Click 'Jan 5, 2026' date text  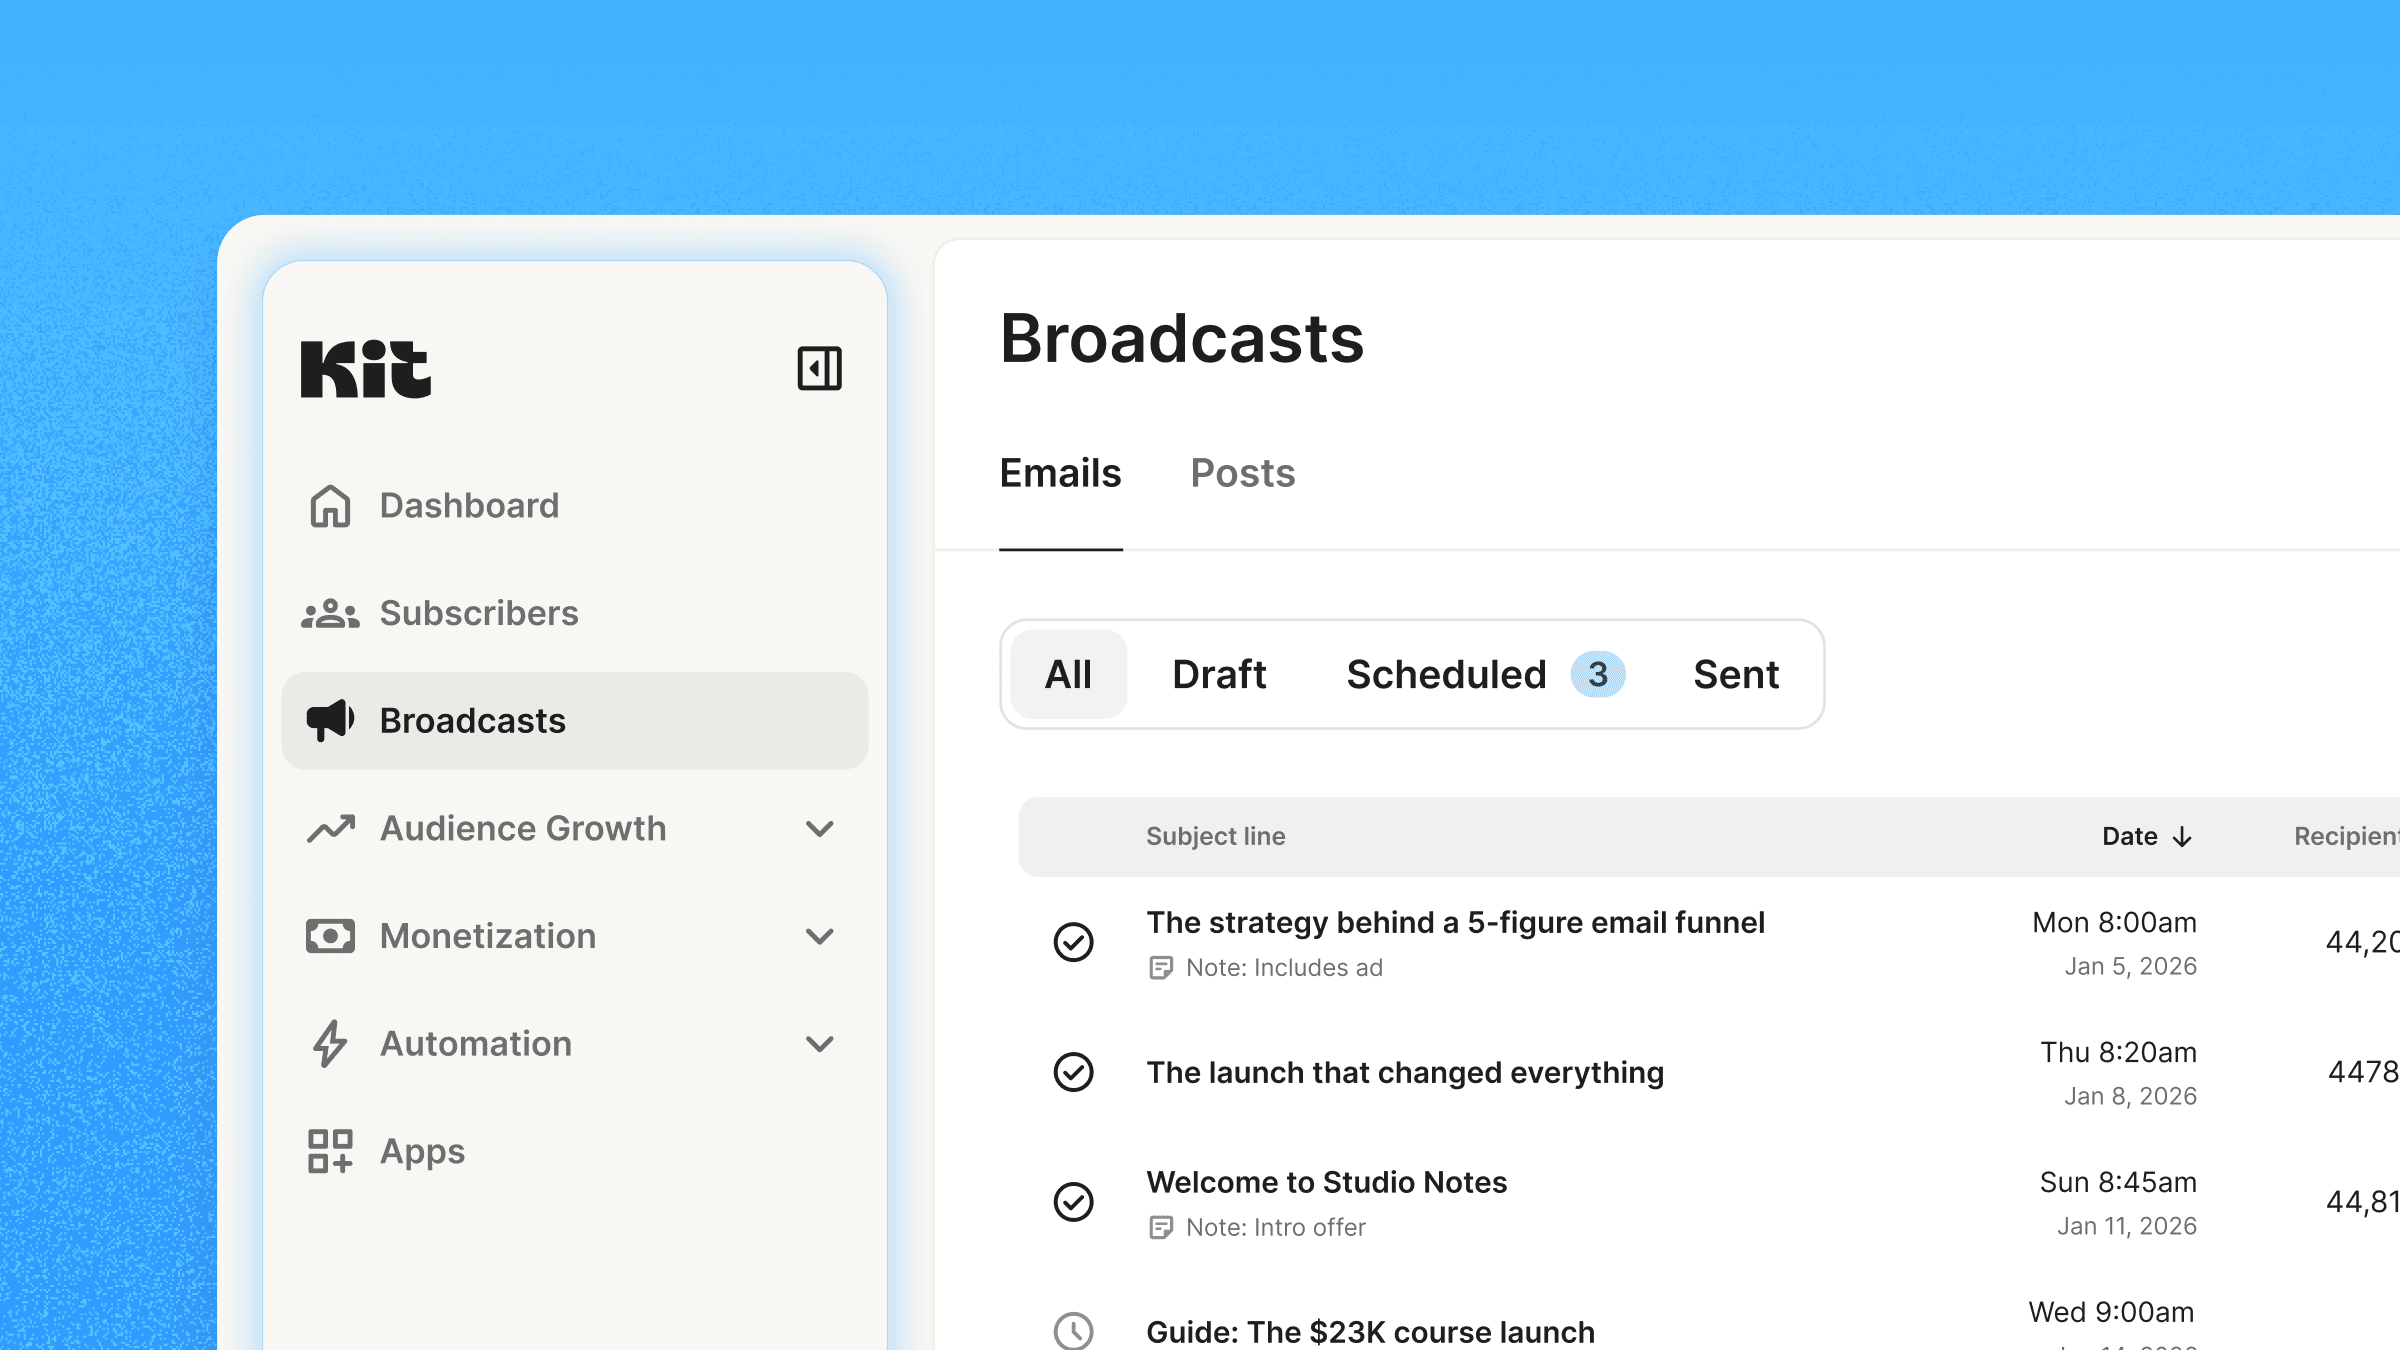click(x=2130, y=966)
